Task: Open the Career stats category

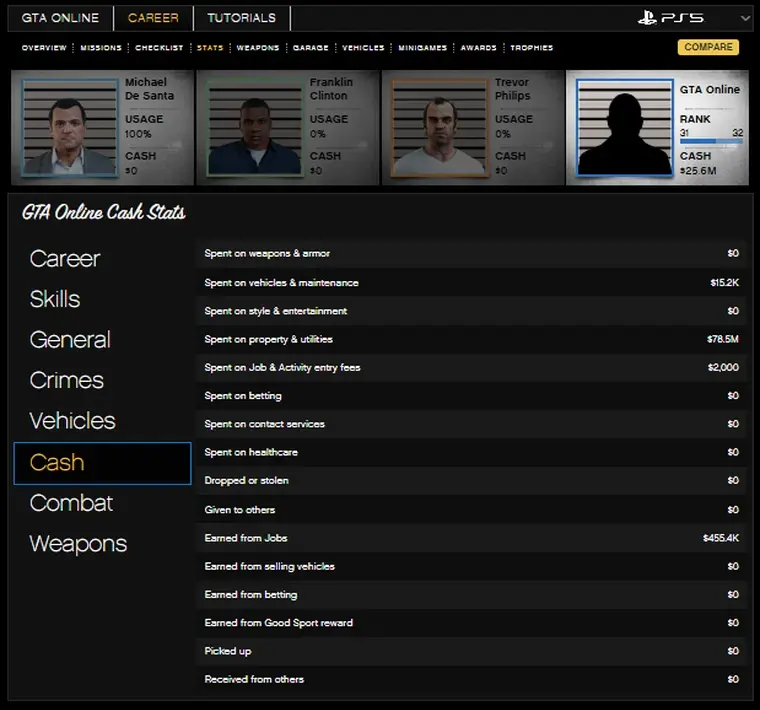Action: pos(65,259)
